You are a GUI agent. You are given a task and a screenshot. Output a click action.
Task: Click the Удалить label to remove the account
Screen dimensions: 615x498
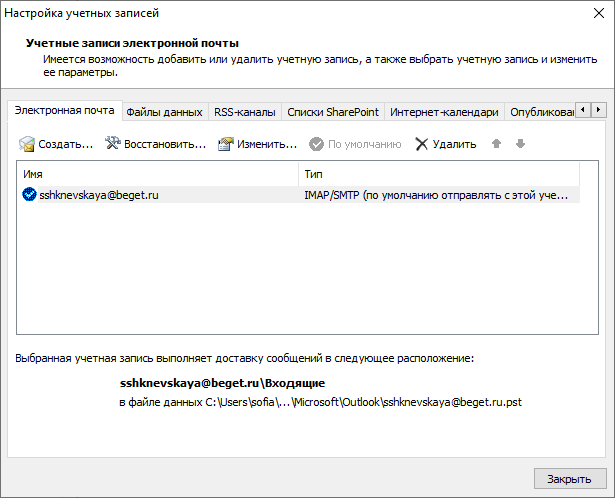(454, 144)
